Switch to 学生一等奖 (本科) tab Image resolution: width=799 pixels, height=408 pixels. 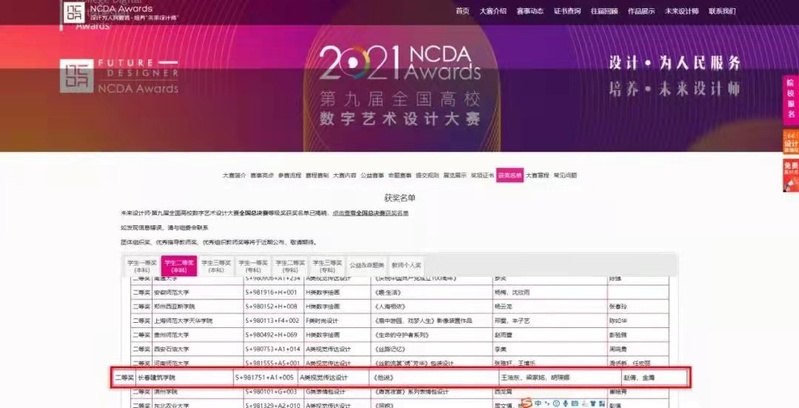point(141,265)
